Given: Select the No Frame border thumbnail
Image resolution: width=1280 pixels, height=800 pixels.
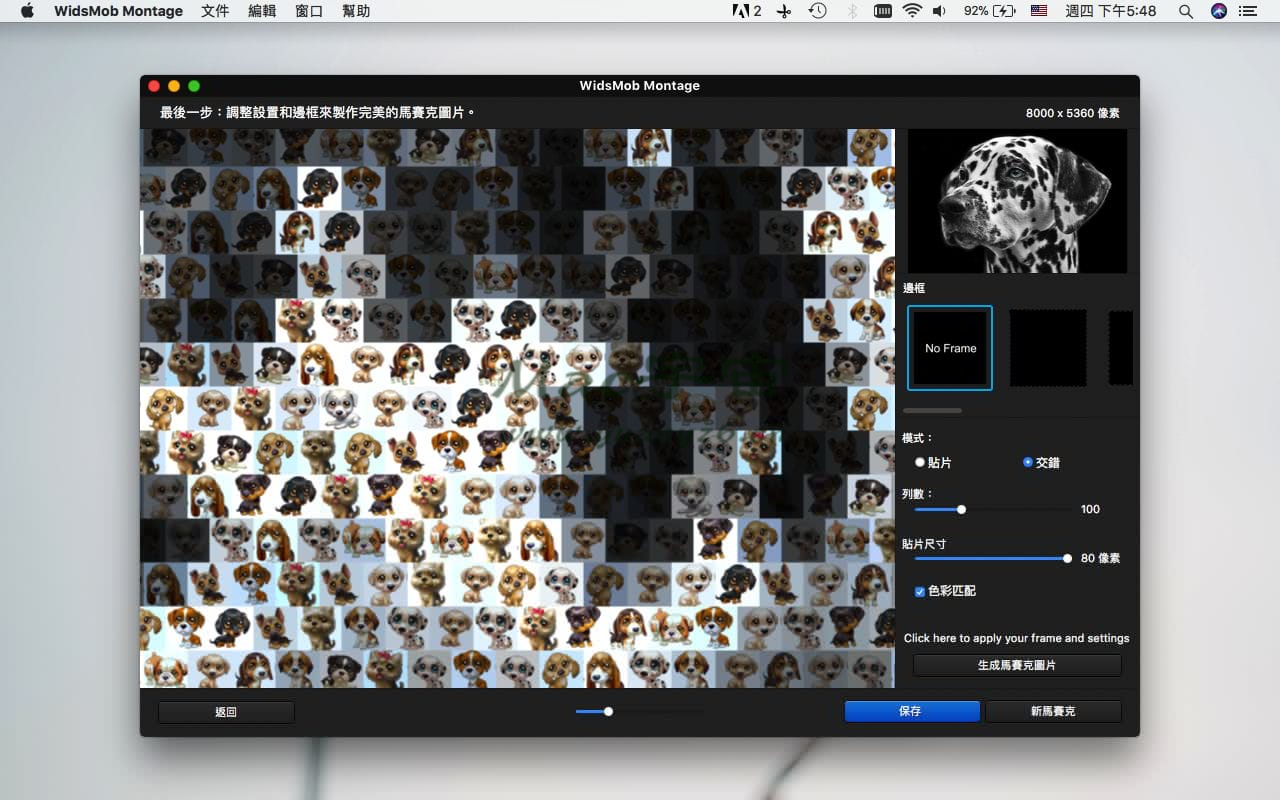Looking at the screenshot, I should (950, 348).
